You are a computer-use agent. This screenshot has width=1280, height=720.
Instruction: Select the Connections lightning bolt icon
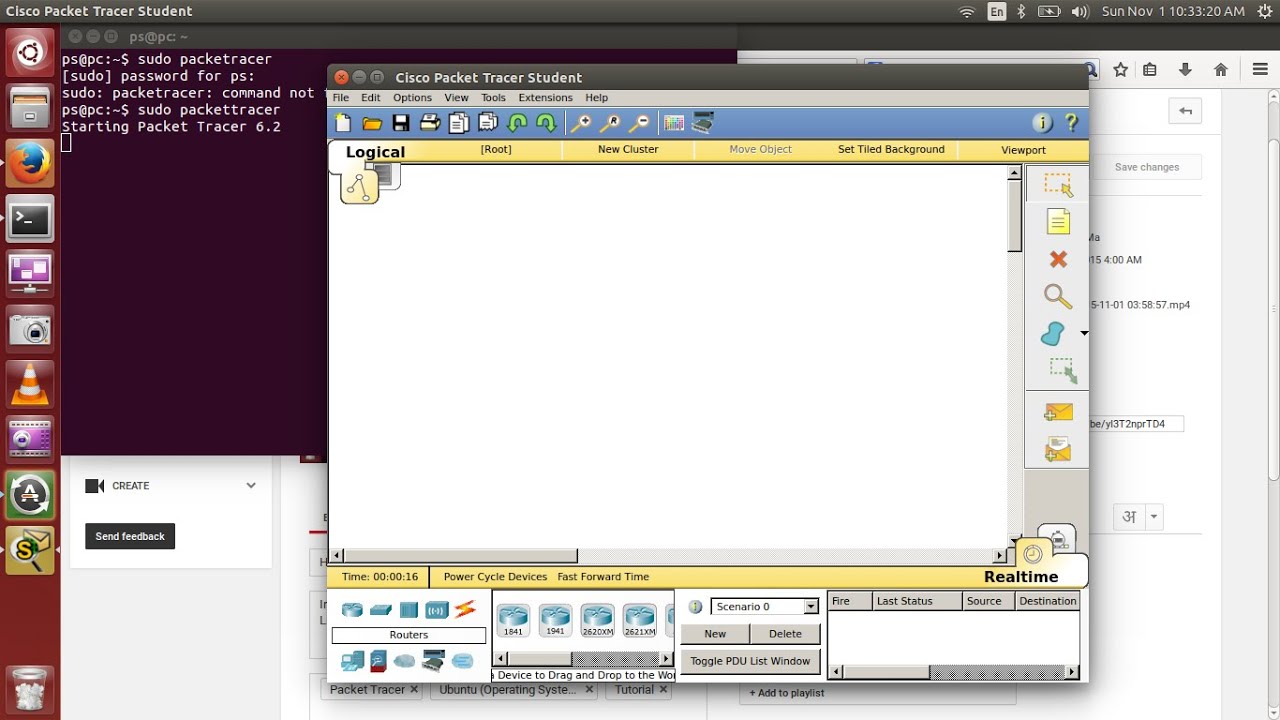[465, 609]
